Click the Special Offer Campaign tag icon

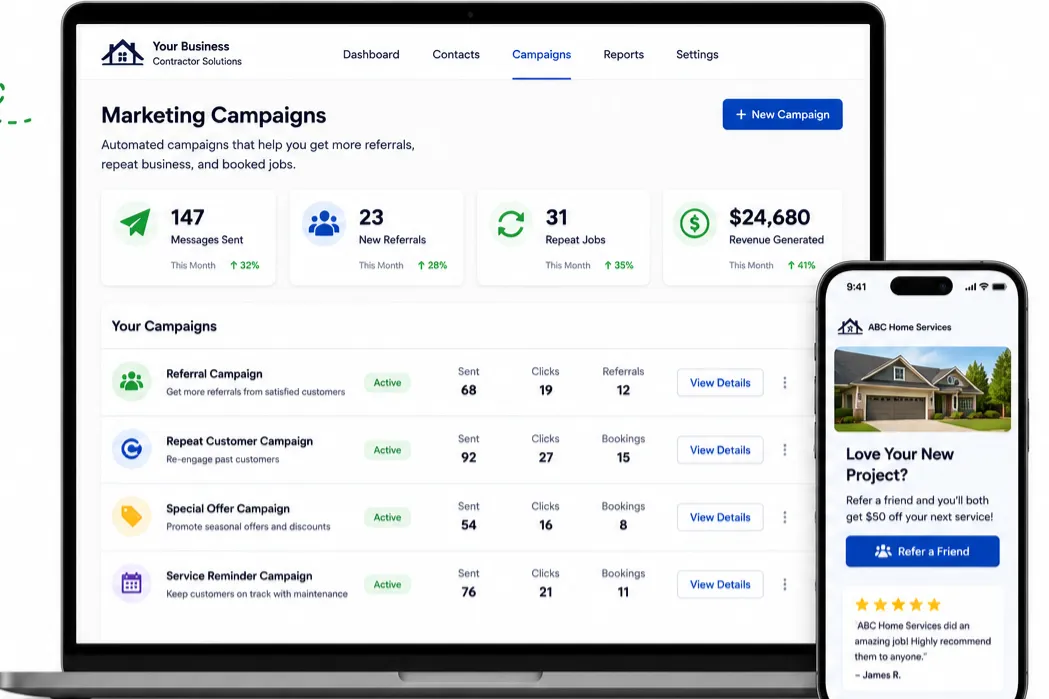pos(131,516)
